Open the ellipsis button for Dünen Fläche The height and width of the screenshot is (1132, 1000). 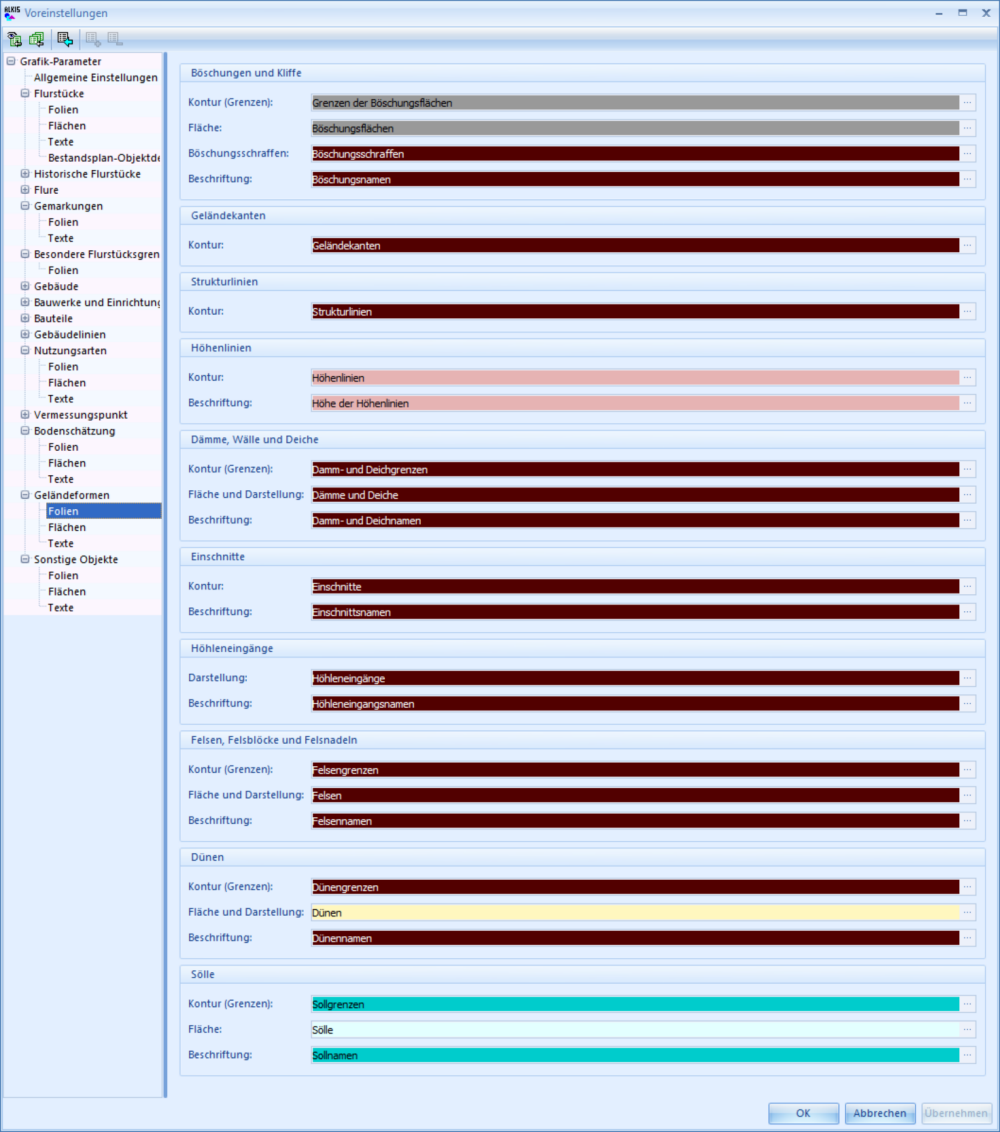pyautogui.click(x=968, y=913)
